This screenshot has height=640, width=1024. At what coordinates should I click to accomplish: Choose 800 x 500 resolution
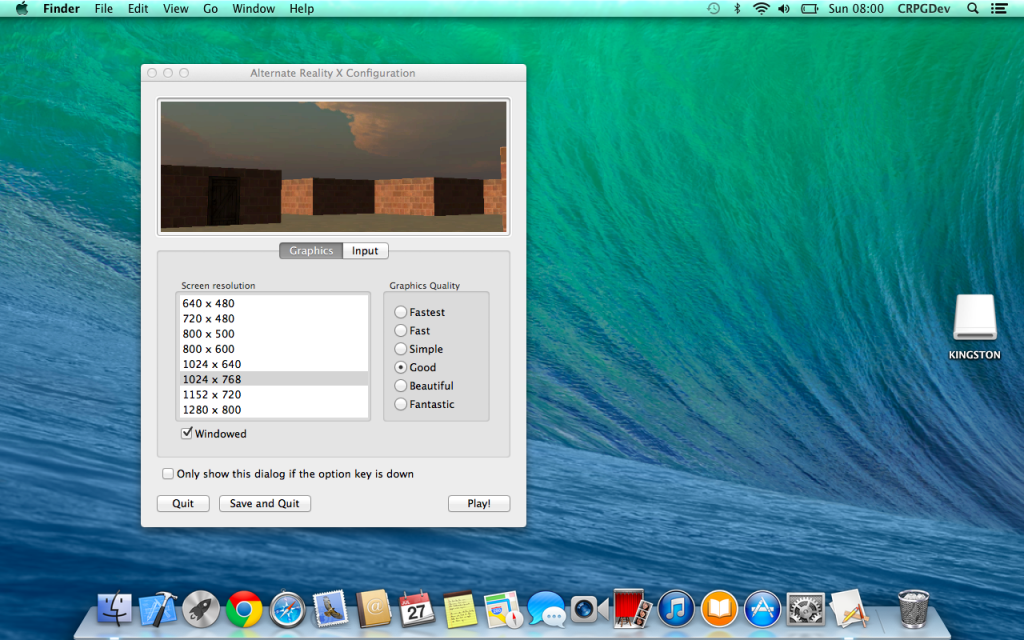point(274,334)
